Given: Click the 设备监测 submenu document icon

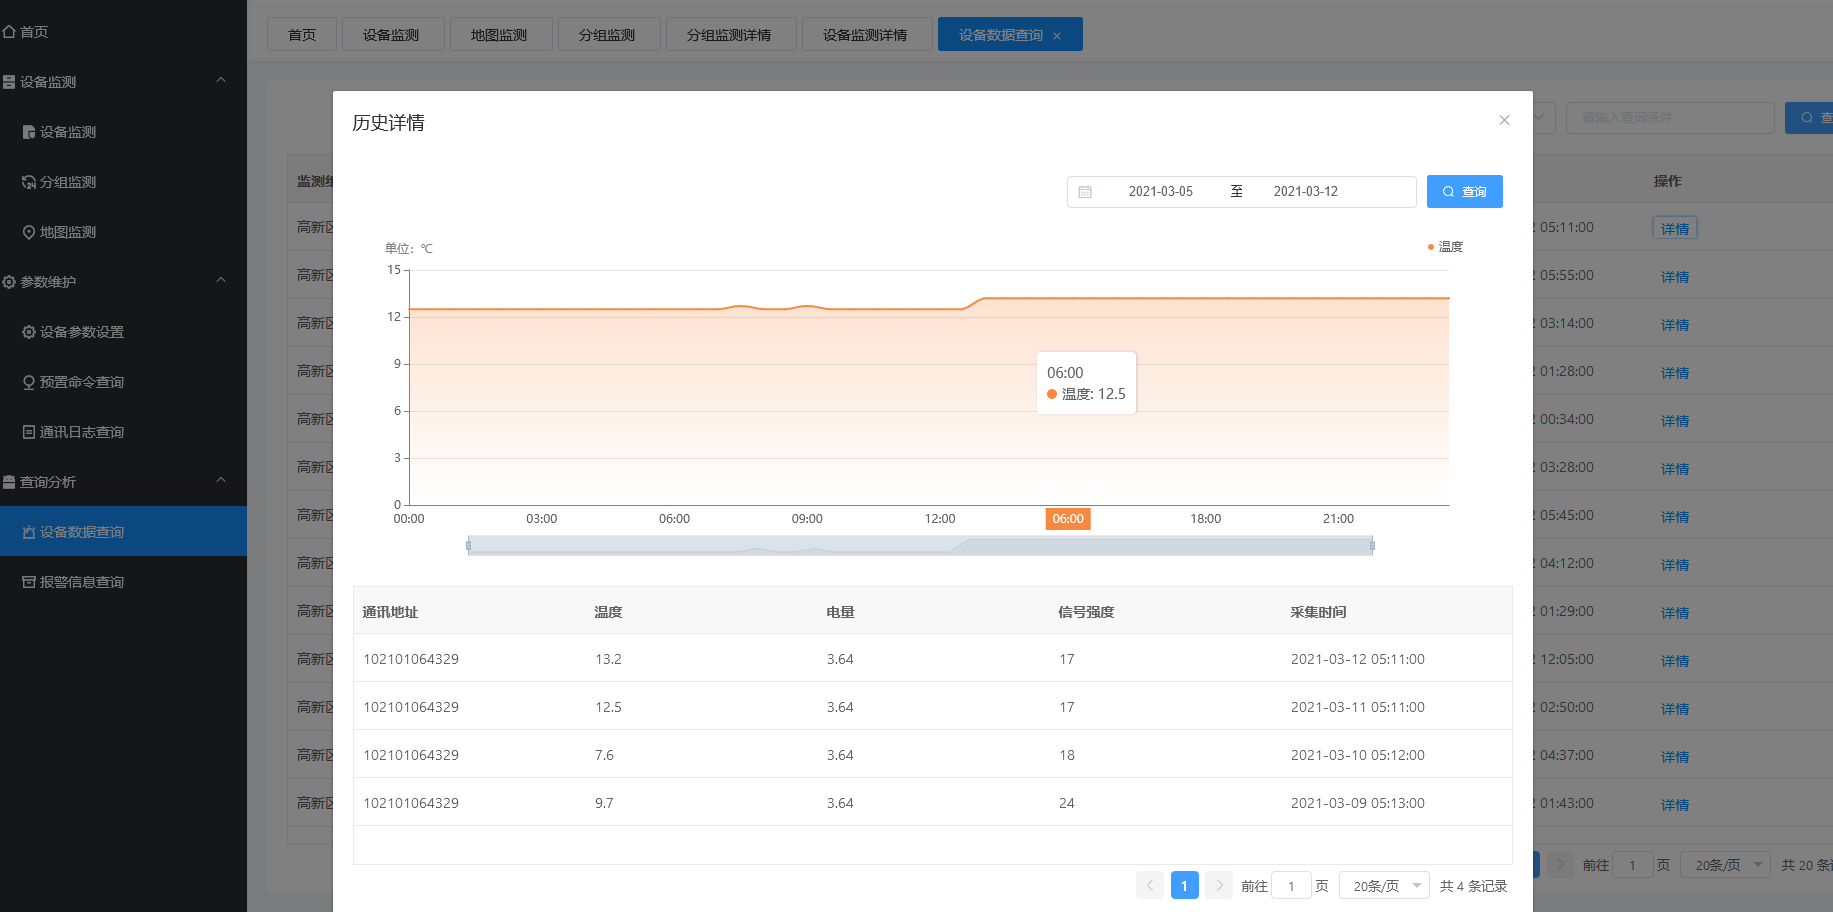Looking at the screenshot, I should [29, 132].
